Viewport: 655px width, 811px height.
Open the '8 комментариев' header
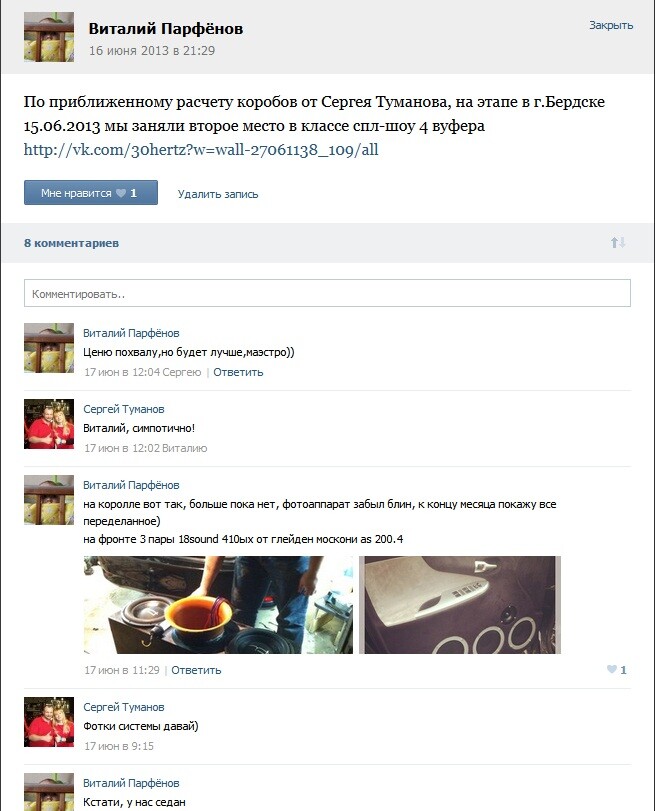tap(71, 243)
